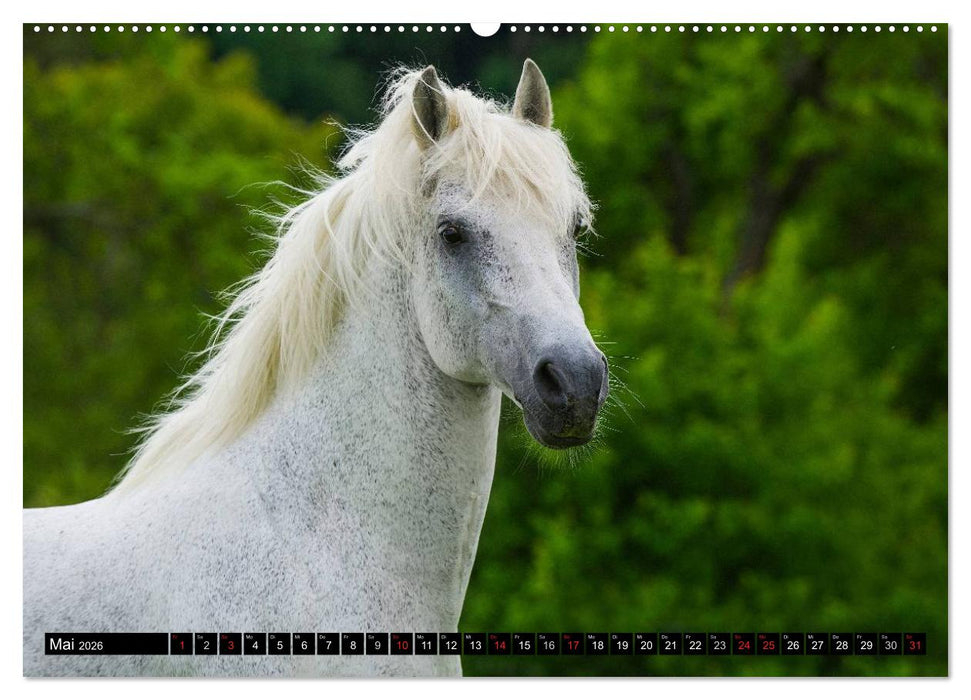Select the holiday date 25
Image resolution: width=971 pixels, height=700 pixels.
771,646
